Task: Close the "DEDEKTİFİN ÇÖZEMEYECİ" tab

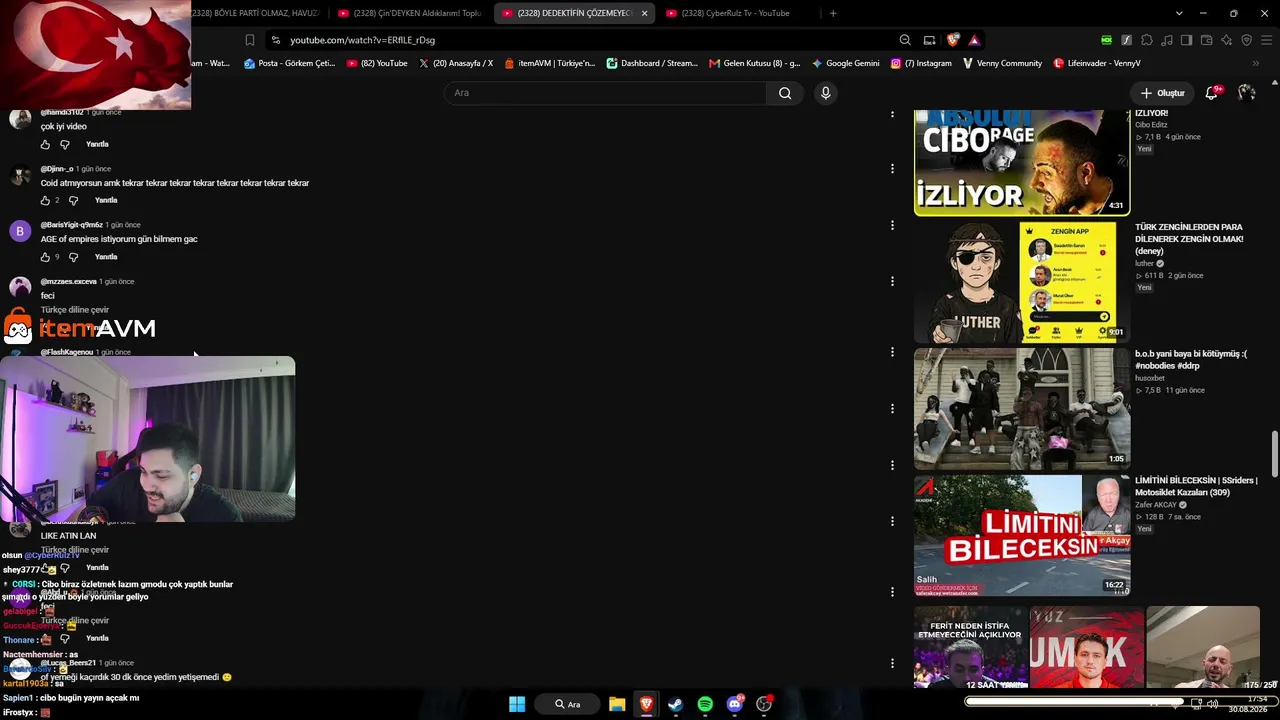Action: [644, 13]
